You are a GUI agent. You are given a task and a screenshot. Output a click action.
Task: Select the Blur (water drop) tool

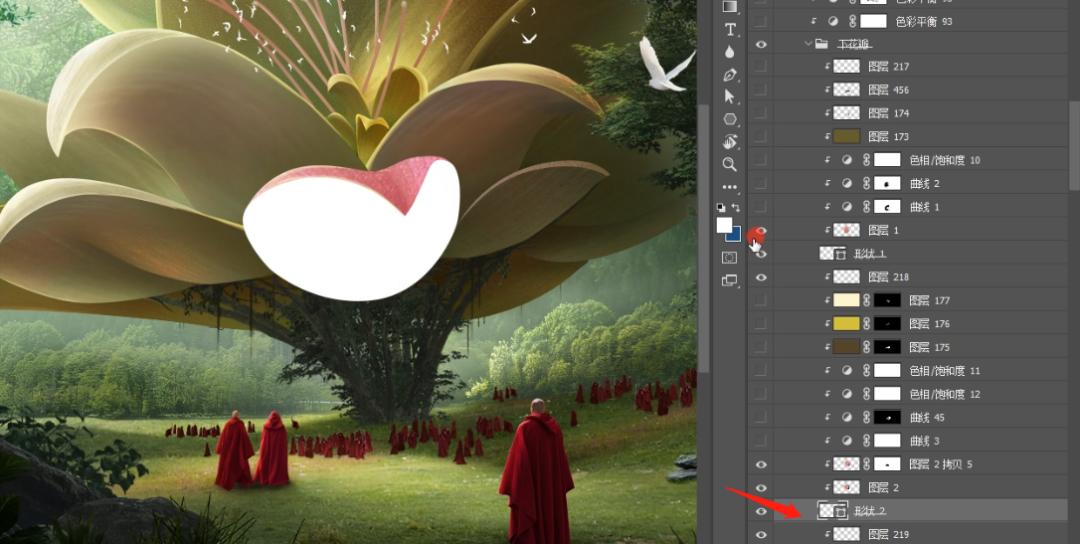(730, 52)
